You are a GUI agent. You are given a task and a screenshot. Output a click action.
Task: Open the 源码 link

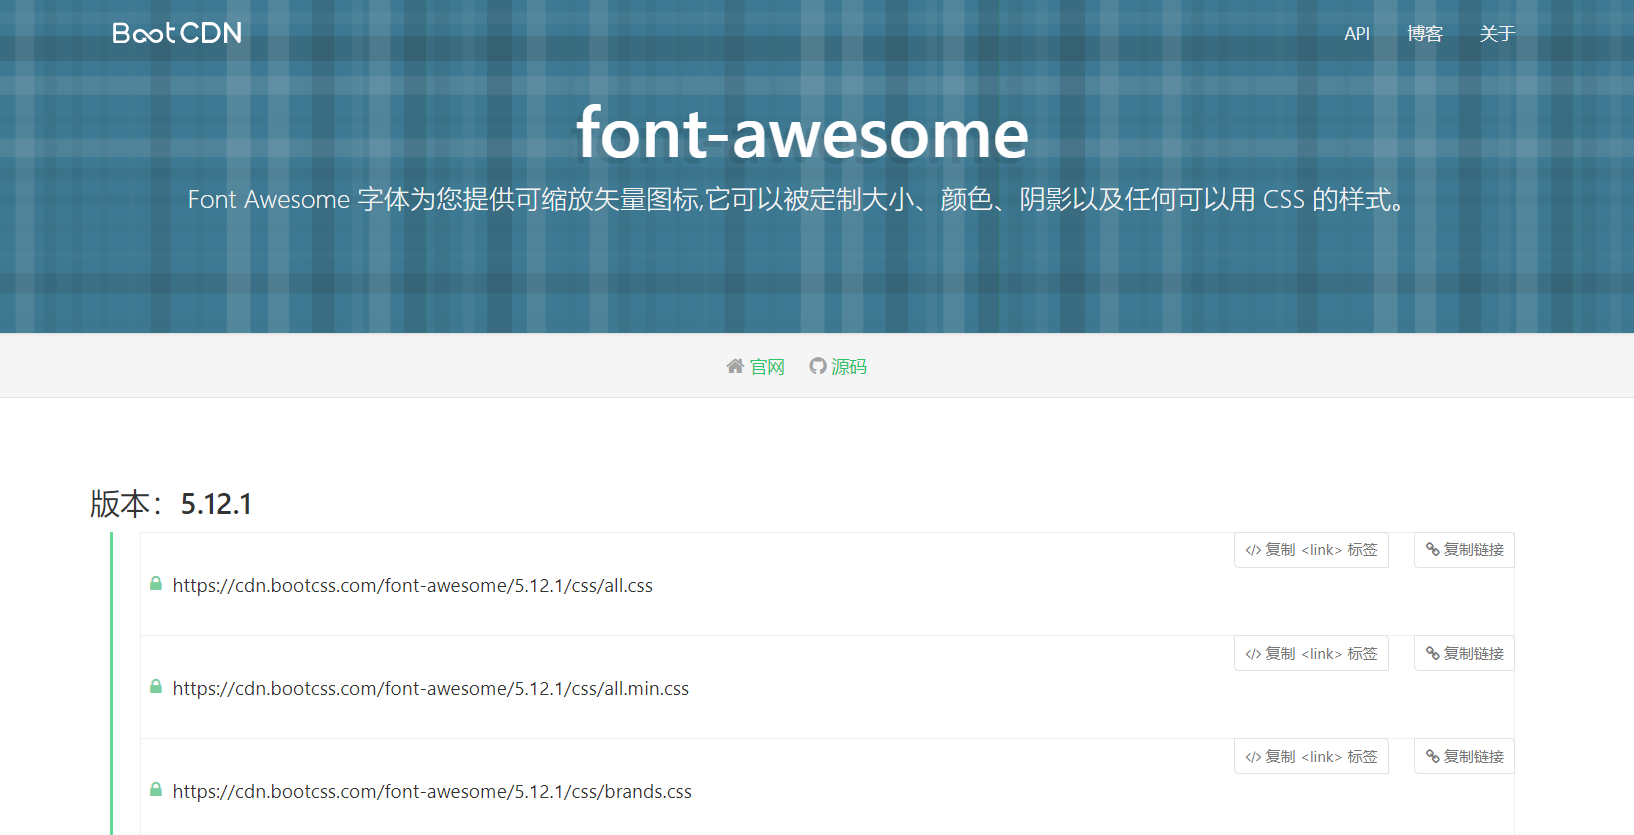point(849,367)
